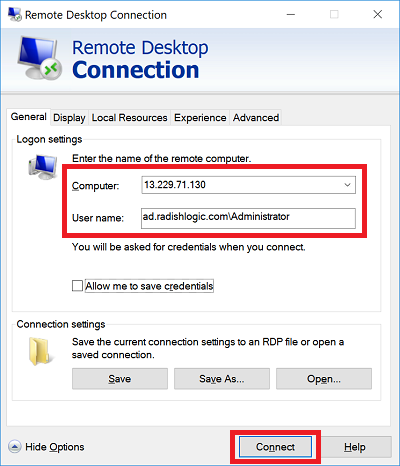This screenshot has width=400, height=466.
Task: Save the current connection settings
Action: click(x=120, y=379)
